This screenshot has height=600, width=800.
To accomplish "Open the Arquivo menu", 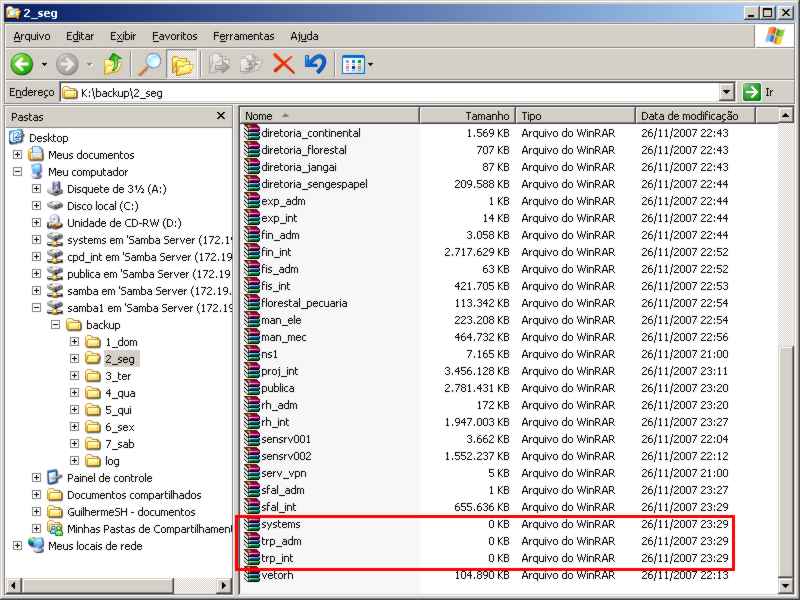I will click(32, 36).
